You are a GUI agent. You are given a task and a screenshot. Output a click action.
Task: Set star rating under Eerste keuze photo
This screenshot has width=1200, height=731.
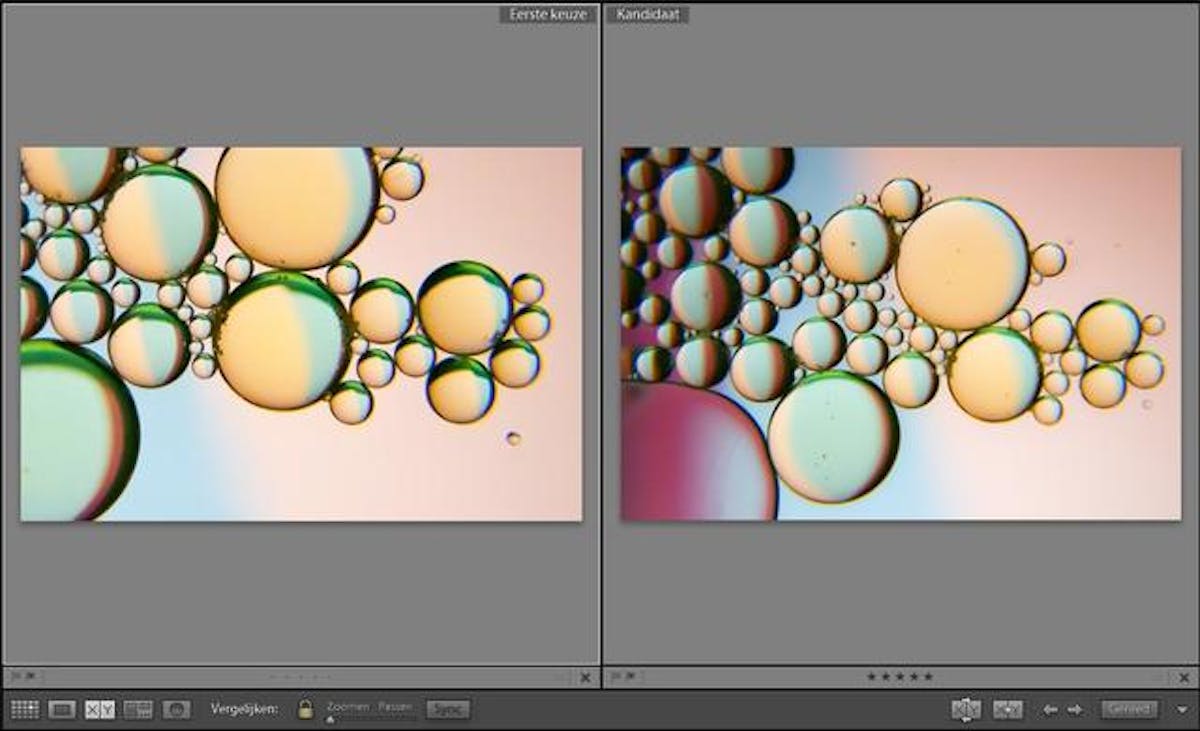[x=300, y=677]
